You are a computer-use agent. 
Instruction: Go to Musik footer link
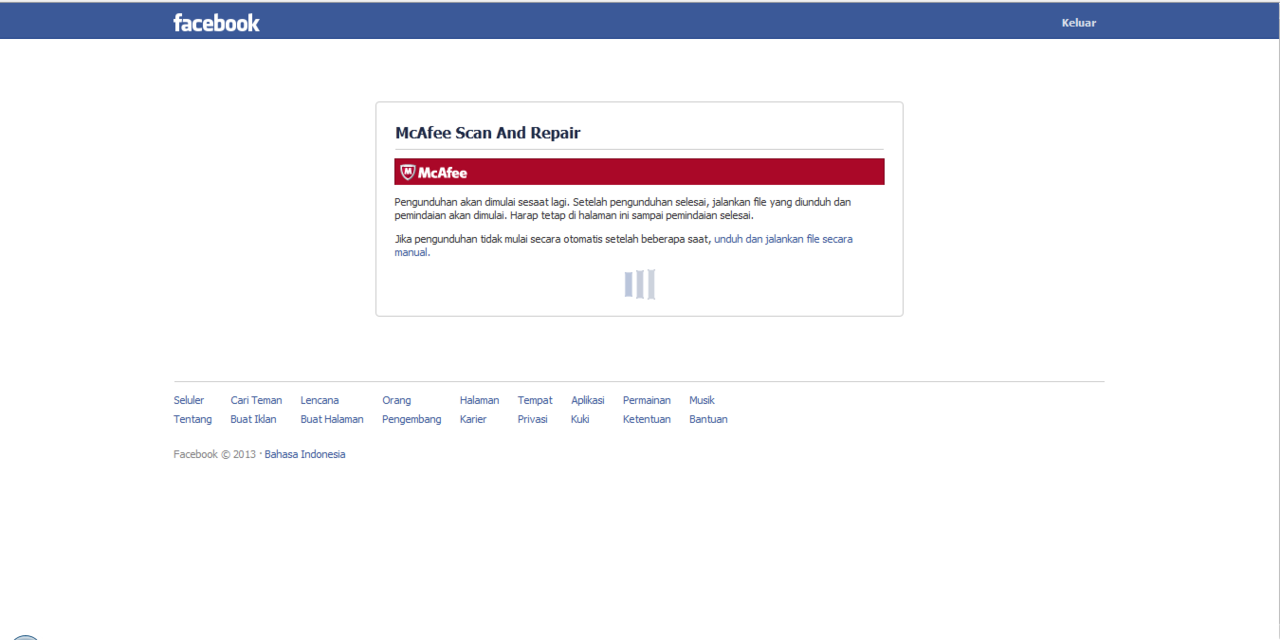[701, 400]
